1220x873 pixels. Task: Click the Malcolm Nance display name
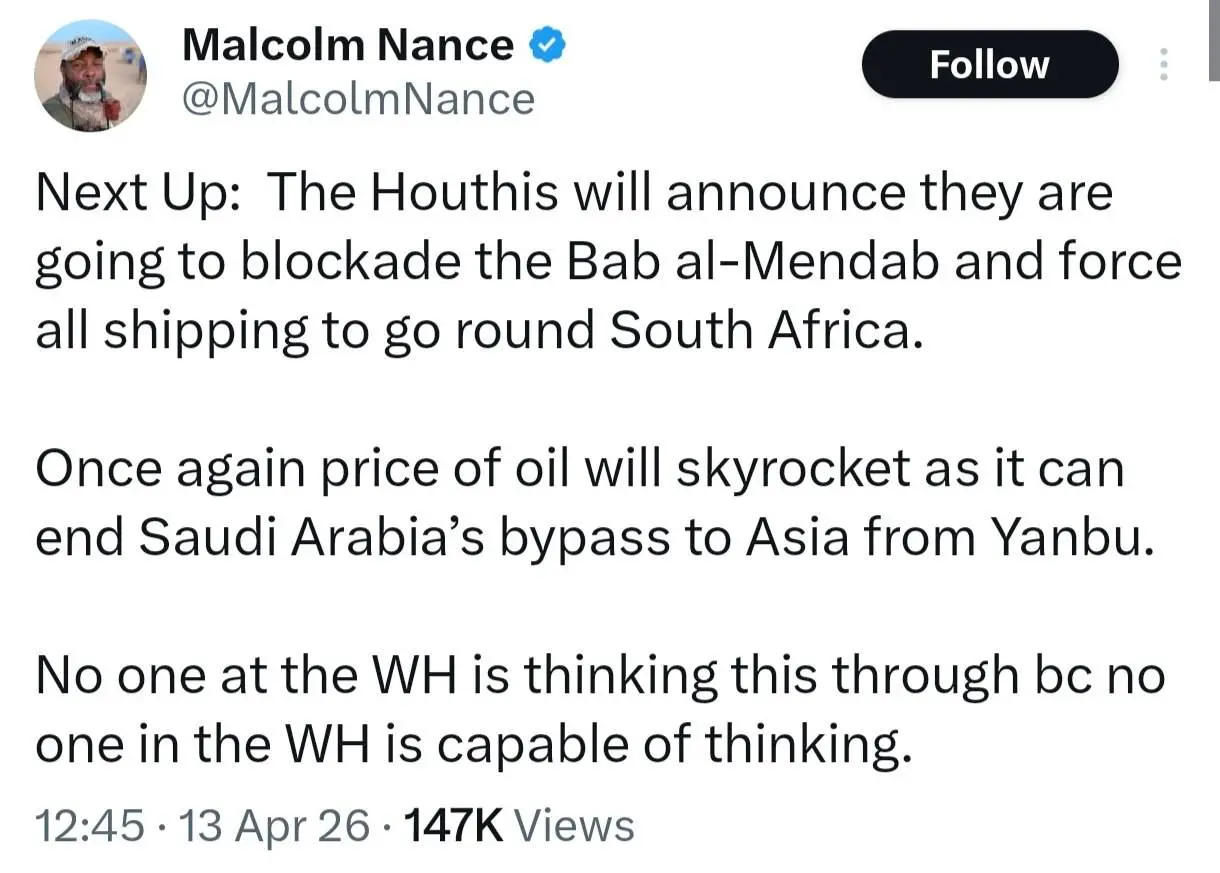pos(348,45)
